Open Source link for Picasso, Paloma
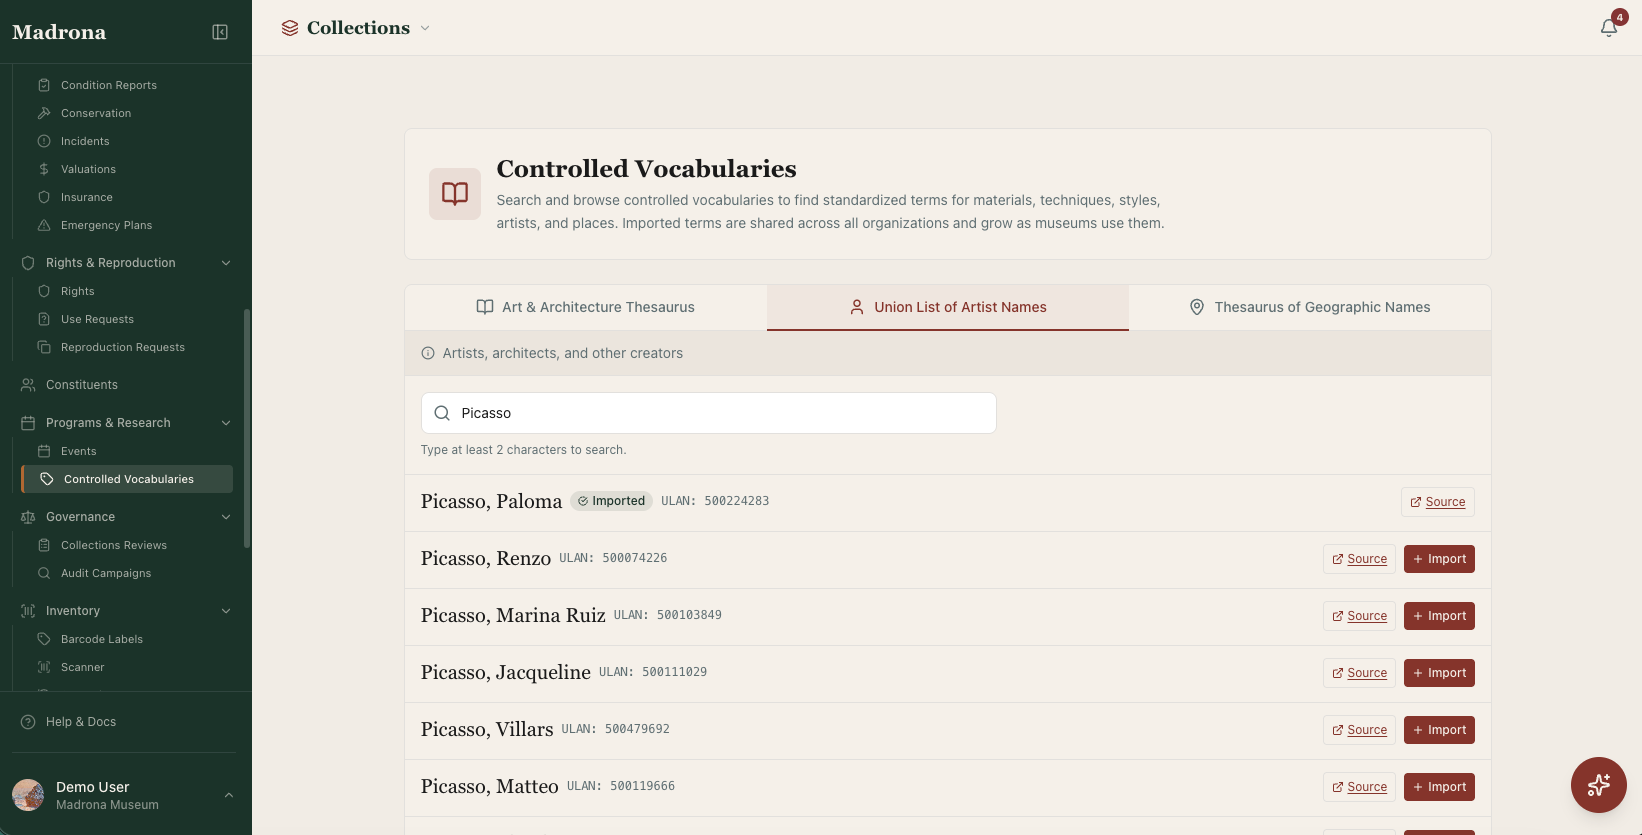 (x=1437, y=502)
